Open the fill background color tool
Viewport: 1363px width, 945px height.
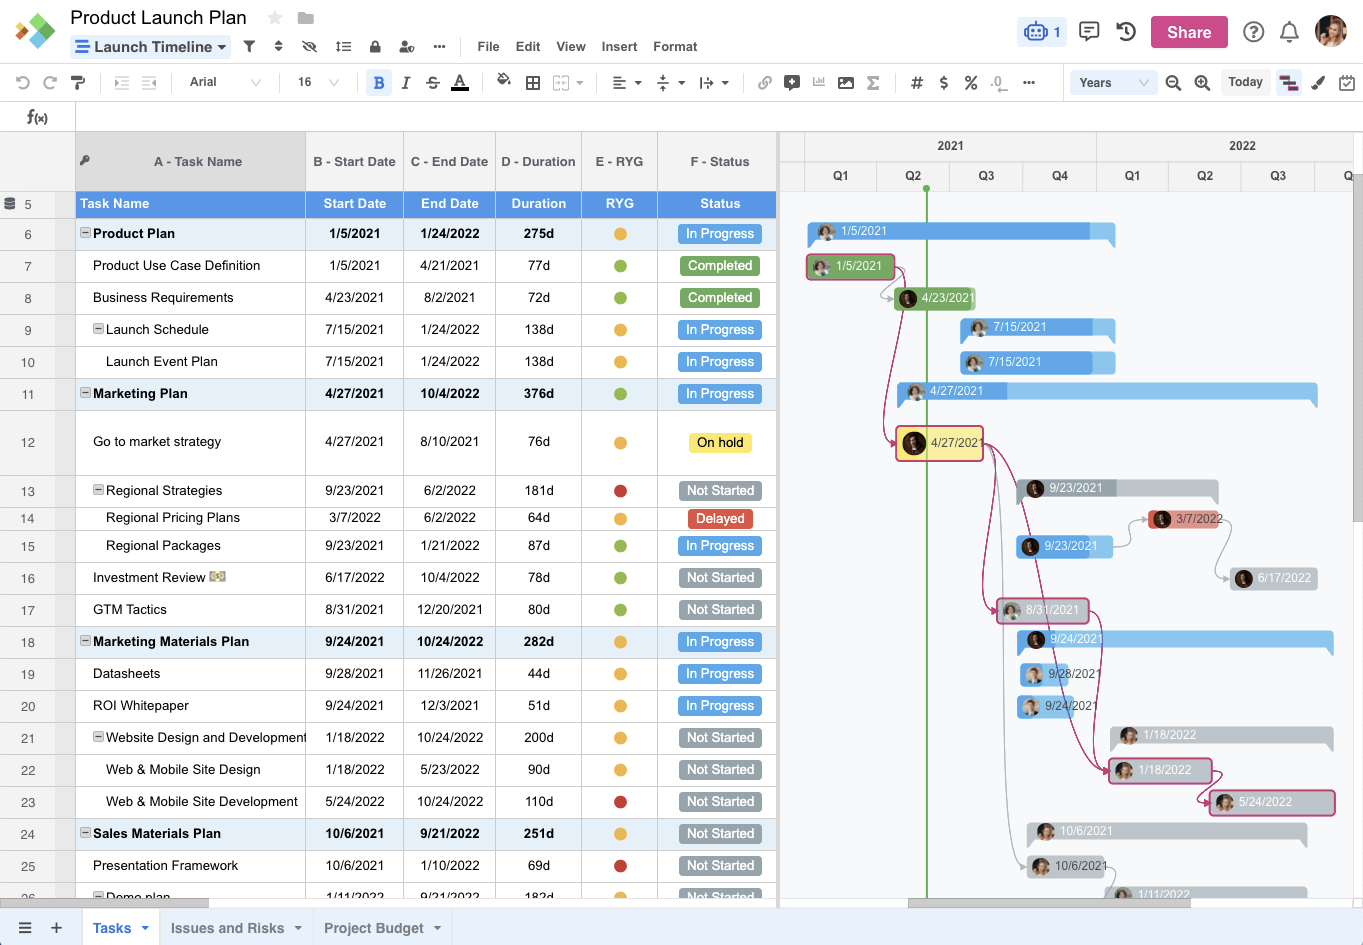[504, 82]
